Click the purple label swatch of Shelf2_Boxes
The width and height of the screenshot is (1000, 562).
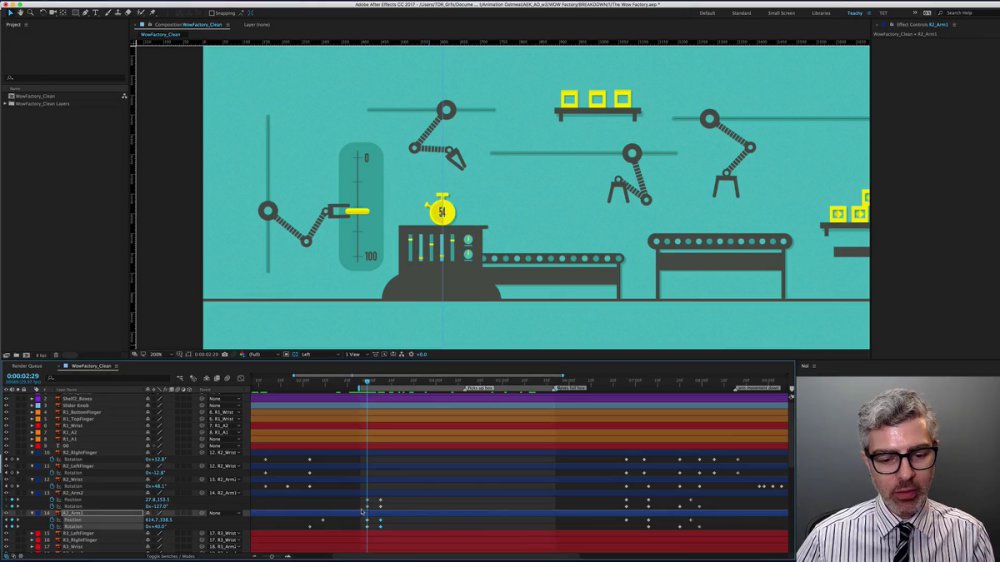point(38,399)
